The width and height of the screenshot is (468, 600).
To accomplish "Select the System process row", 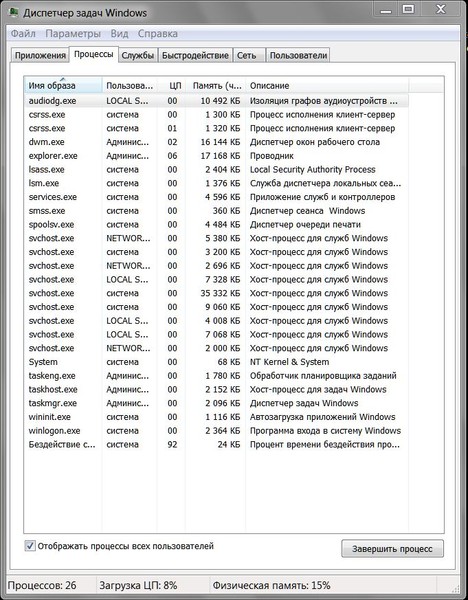I will 216,362.
